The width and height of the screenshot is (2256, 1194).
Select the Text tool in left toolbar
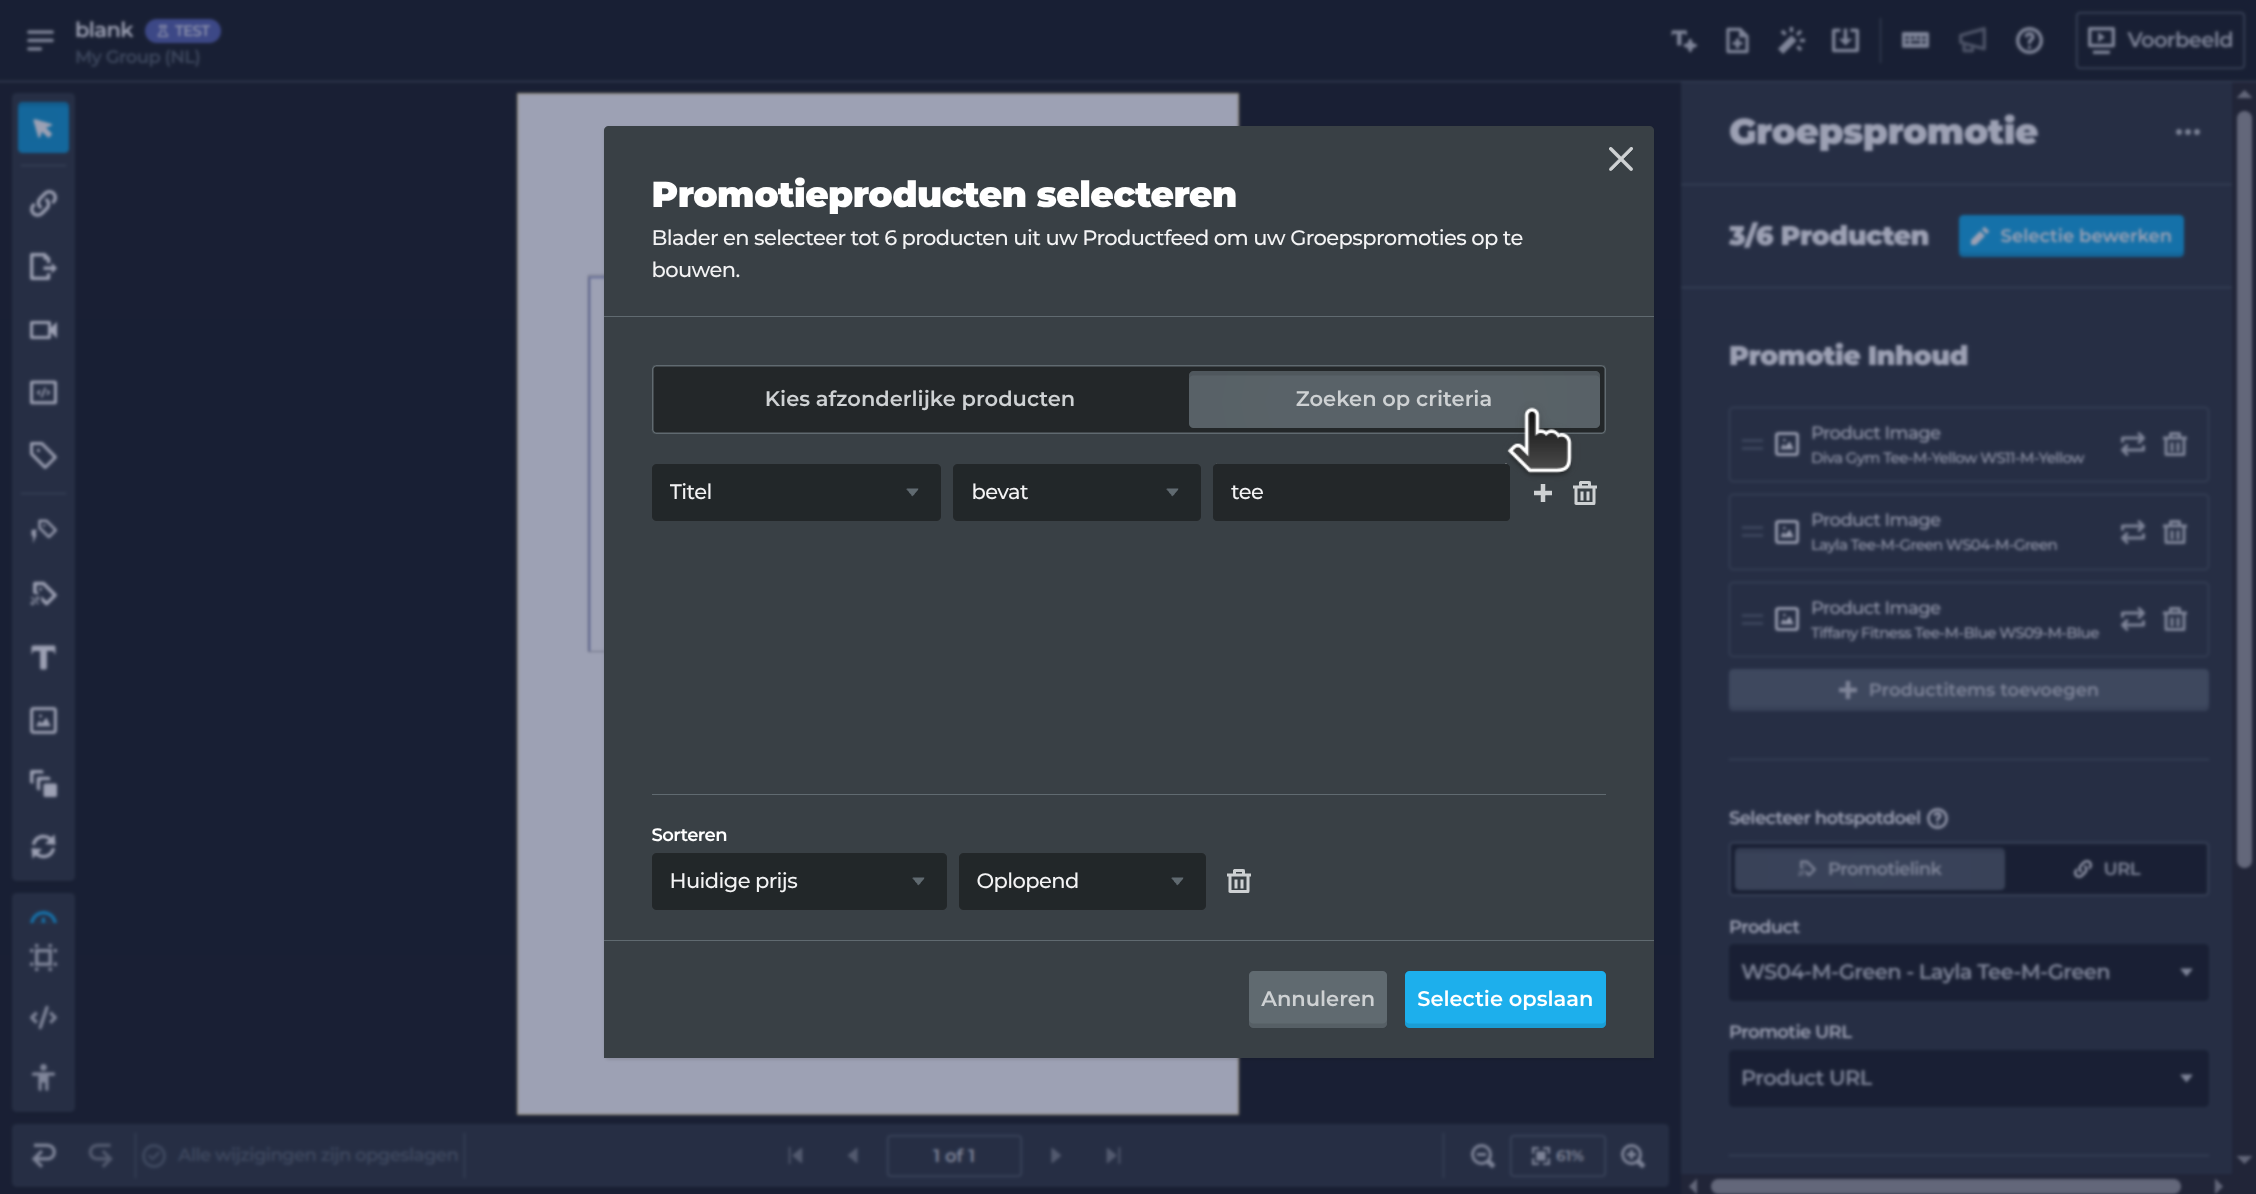coord(43,657)
